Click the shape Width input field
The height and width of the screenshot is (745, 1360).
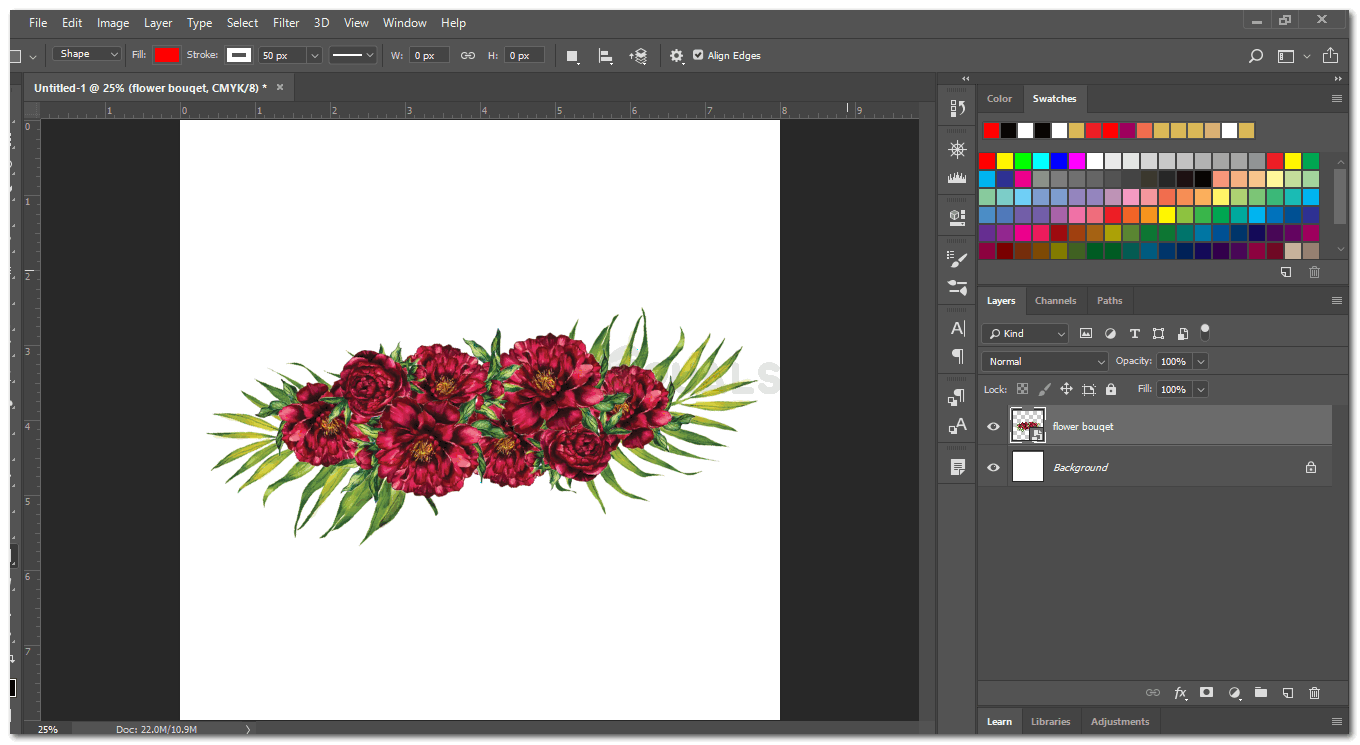point(429,55)
